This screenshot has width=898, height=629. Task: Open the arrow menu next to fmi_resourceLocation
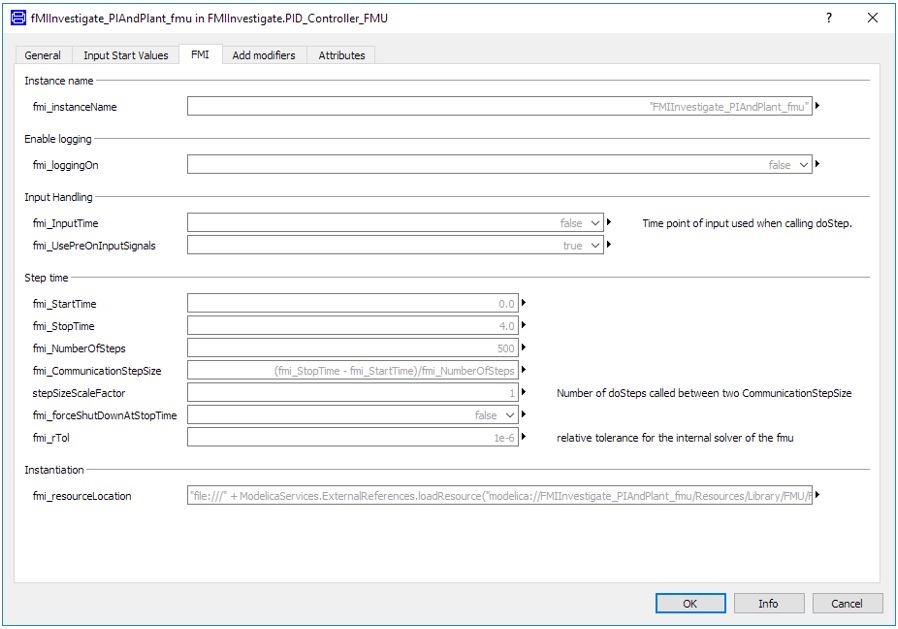point(817,494)
